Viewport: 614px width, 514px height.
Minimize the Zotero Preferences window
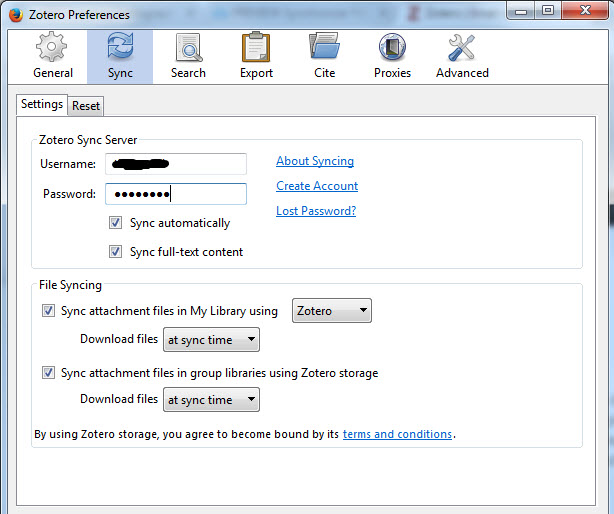(x=520, y=11)
